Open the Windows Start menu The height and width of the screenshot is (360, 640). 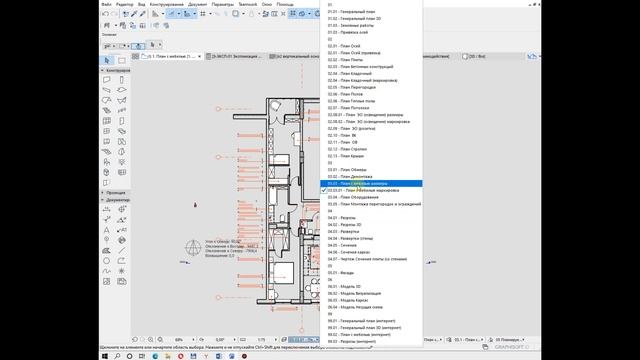pos(105,356)
